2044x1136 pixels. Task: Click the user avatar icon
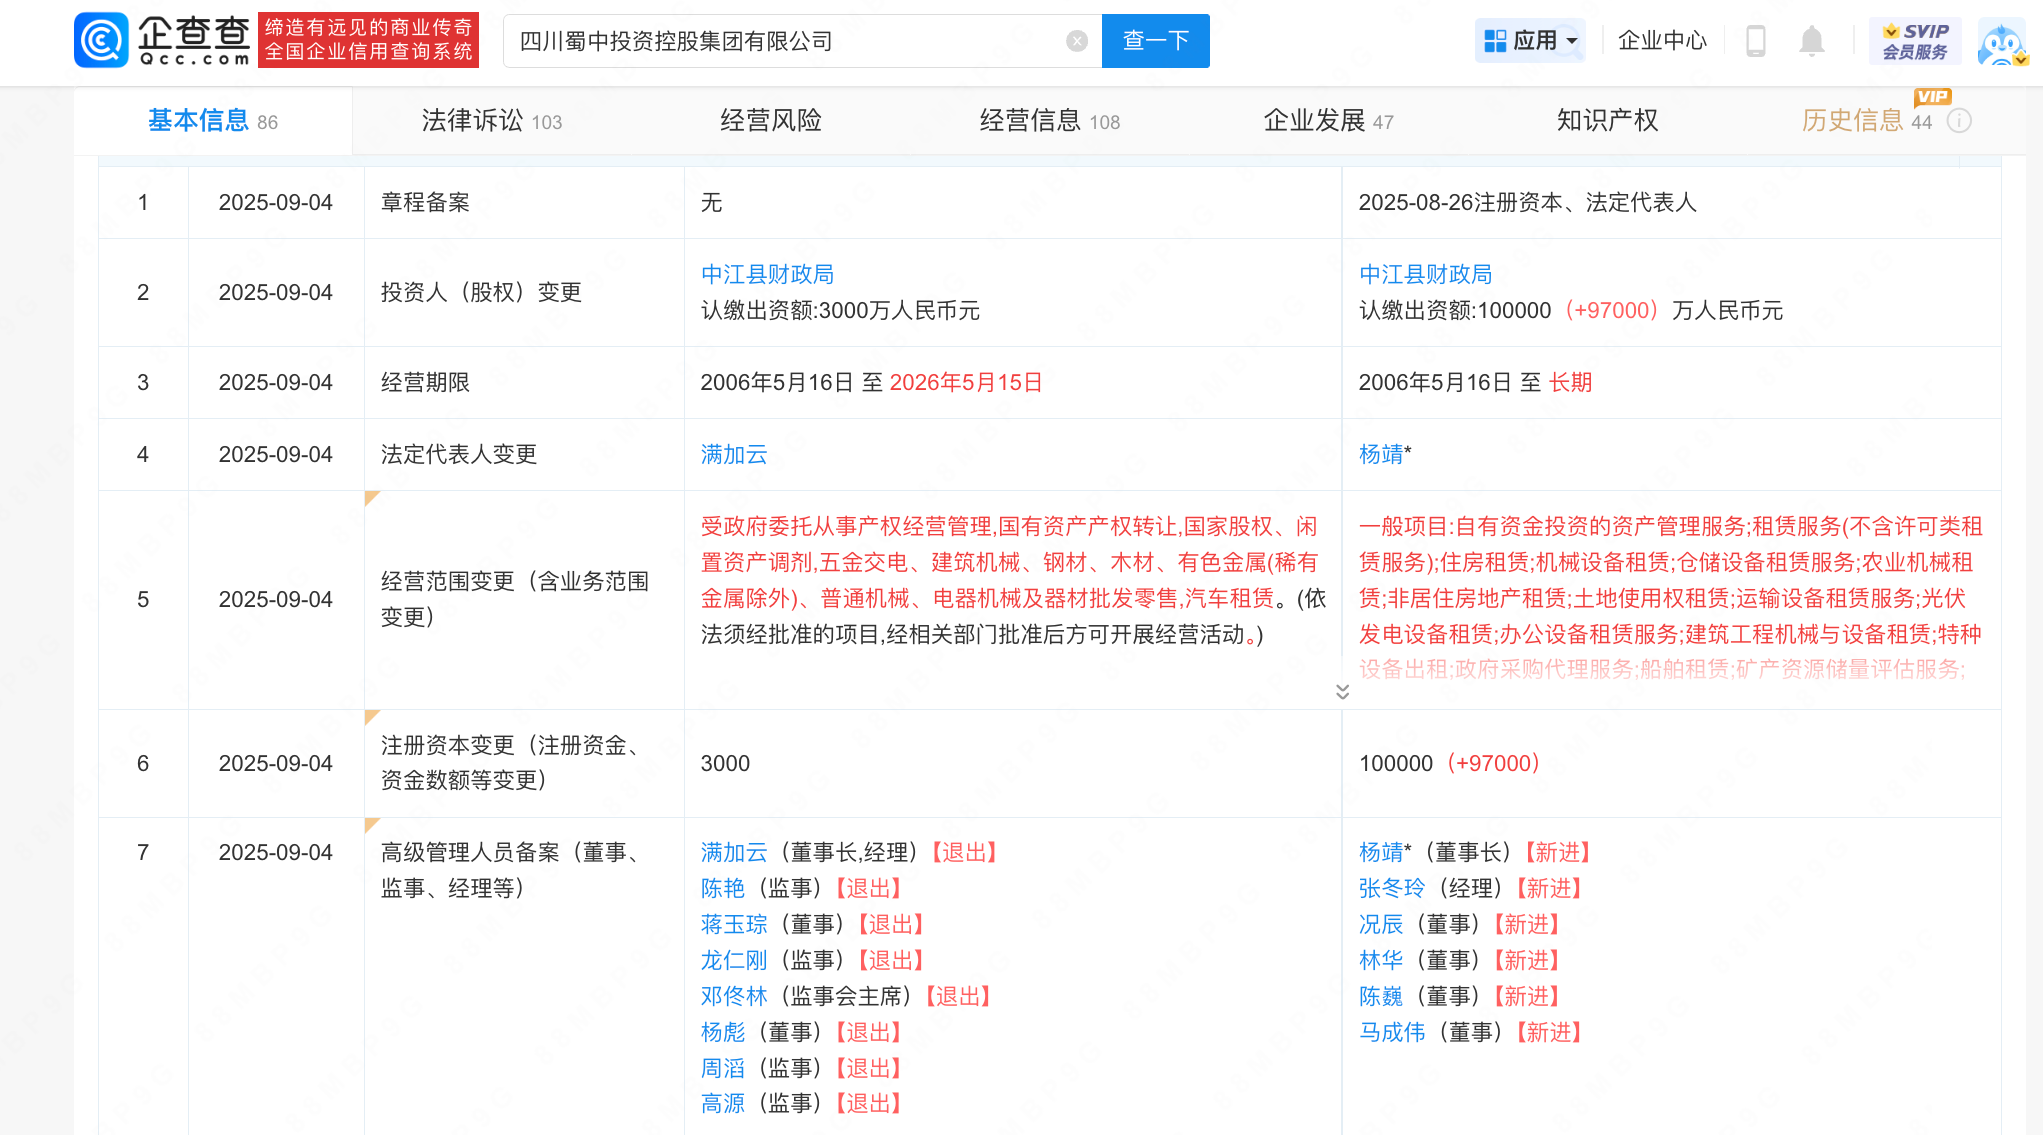point(2001,43)
